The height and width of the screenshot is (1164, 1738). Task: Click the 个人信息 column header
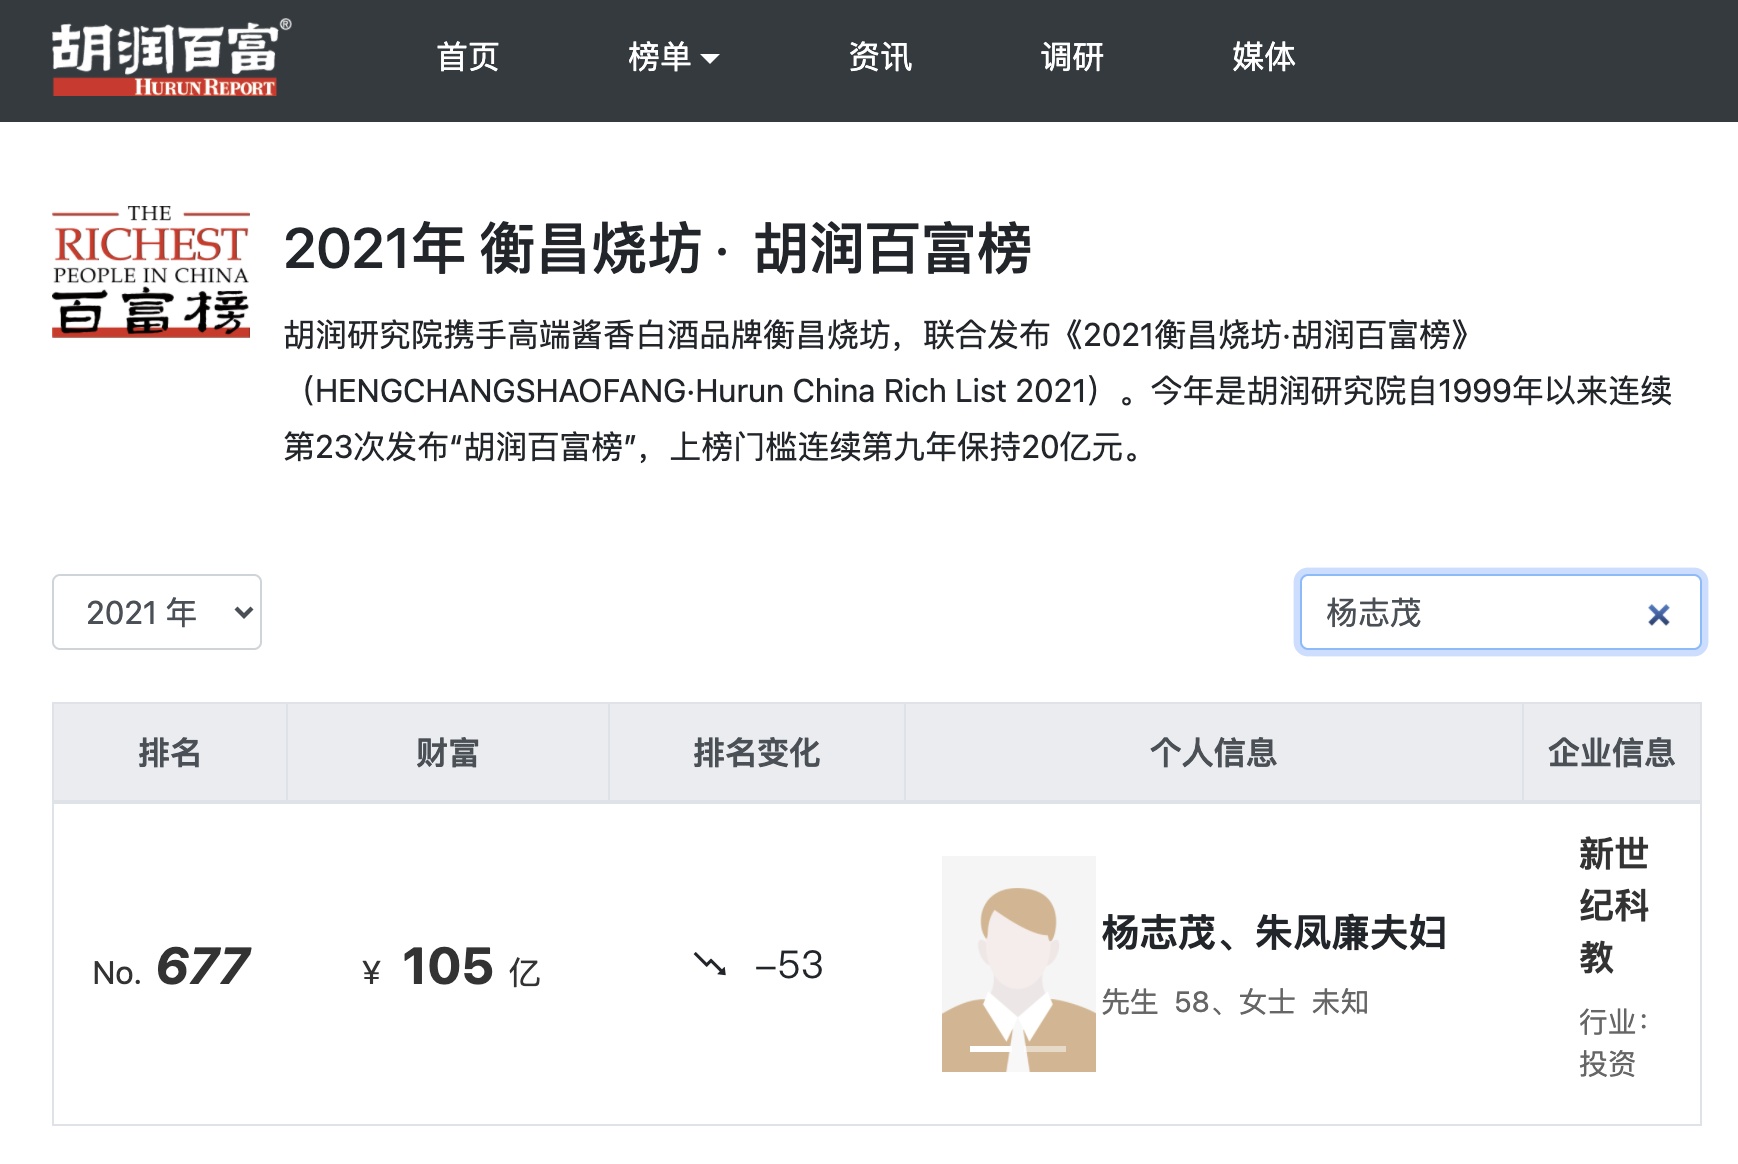1214,752
